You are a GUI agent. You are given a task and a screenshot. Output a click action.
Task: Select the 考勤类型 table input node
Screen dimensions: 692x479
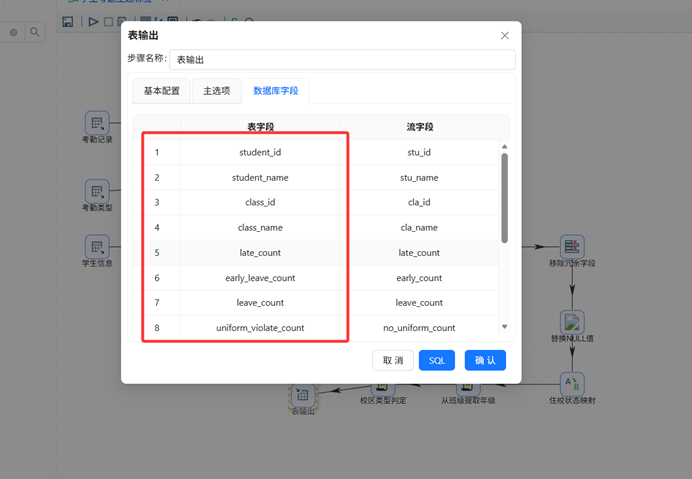click(97, 191)
